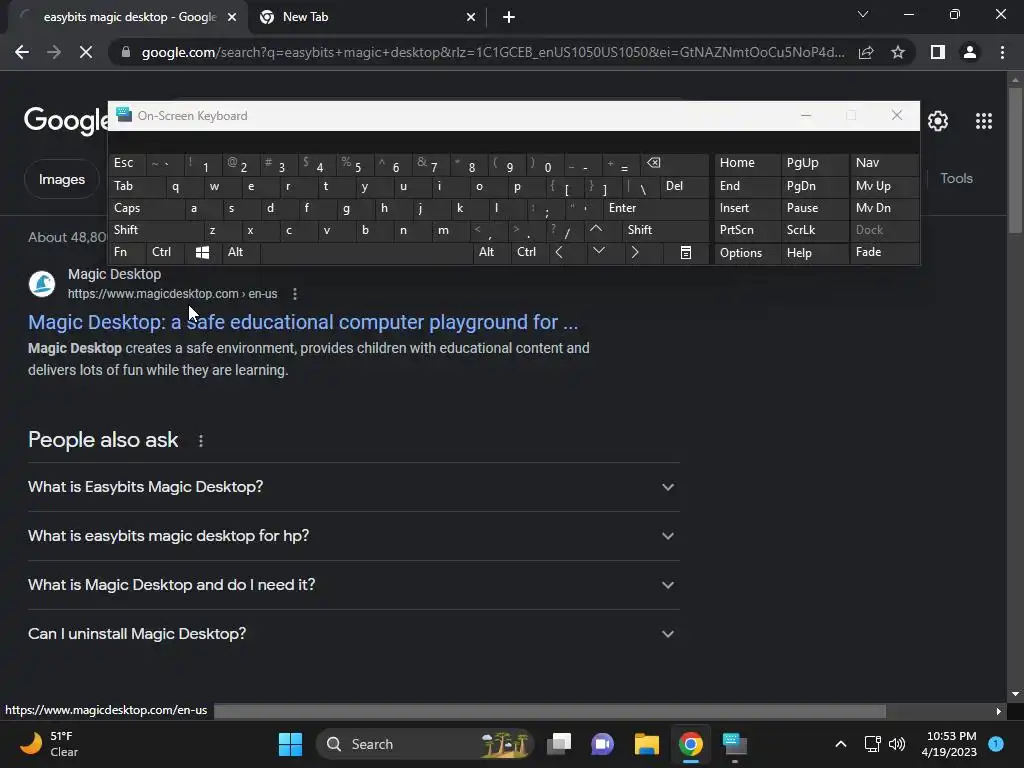Click the vertical page scrollbar thumb
The height and width of the screenshot is (768, 1024).
[1015, 160]
